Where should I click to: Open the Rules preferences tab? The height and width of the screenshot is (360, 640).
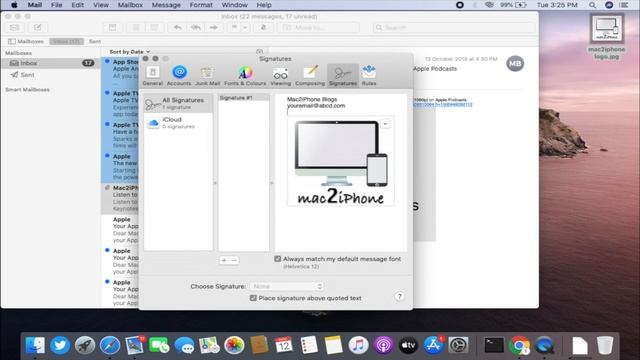coord(369,76)
